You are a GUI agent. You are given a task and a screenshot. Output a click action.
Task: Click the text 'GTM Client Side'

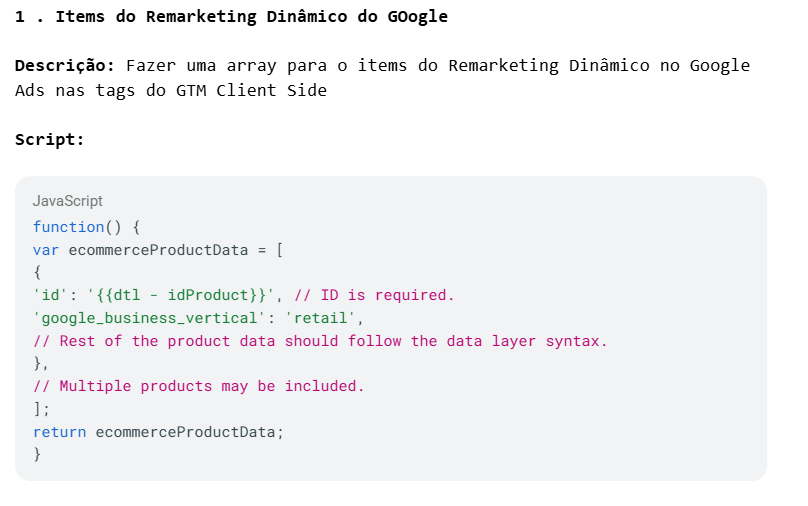pos(251,91)
